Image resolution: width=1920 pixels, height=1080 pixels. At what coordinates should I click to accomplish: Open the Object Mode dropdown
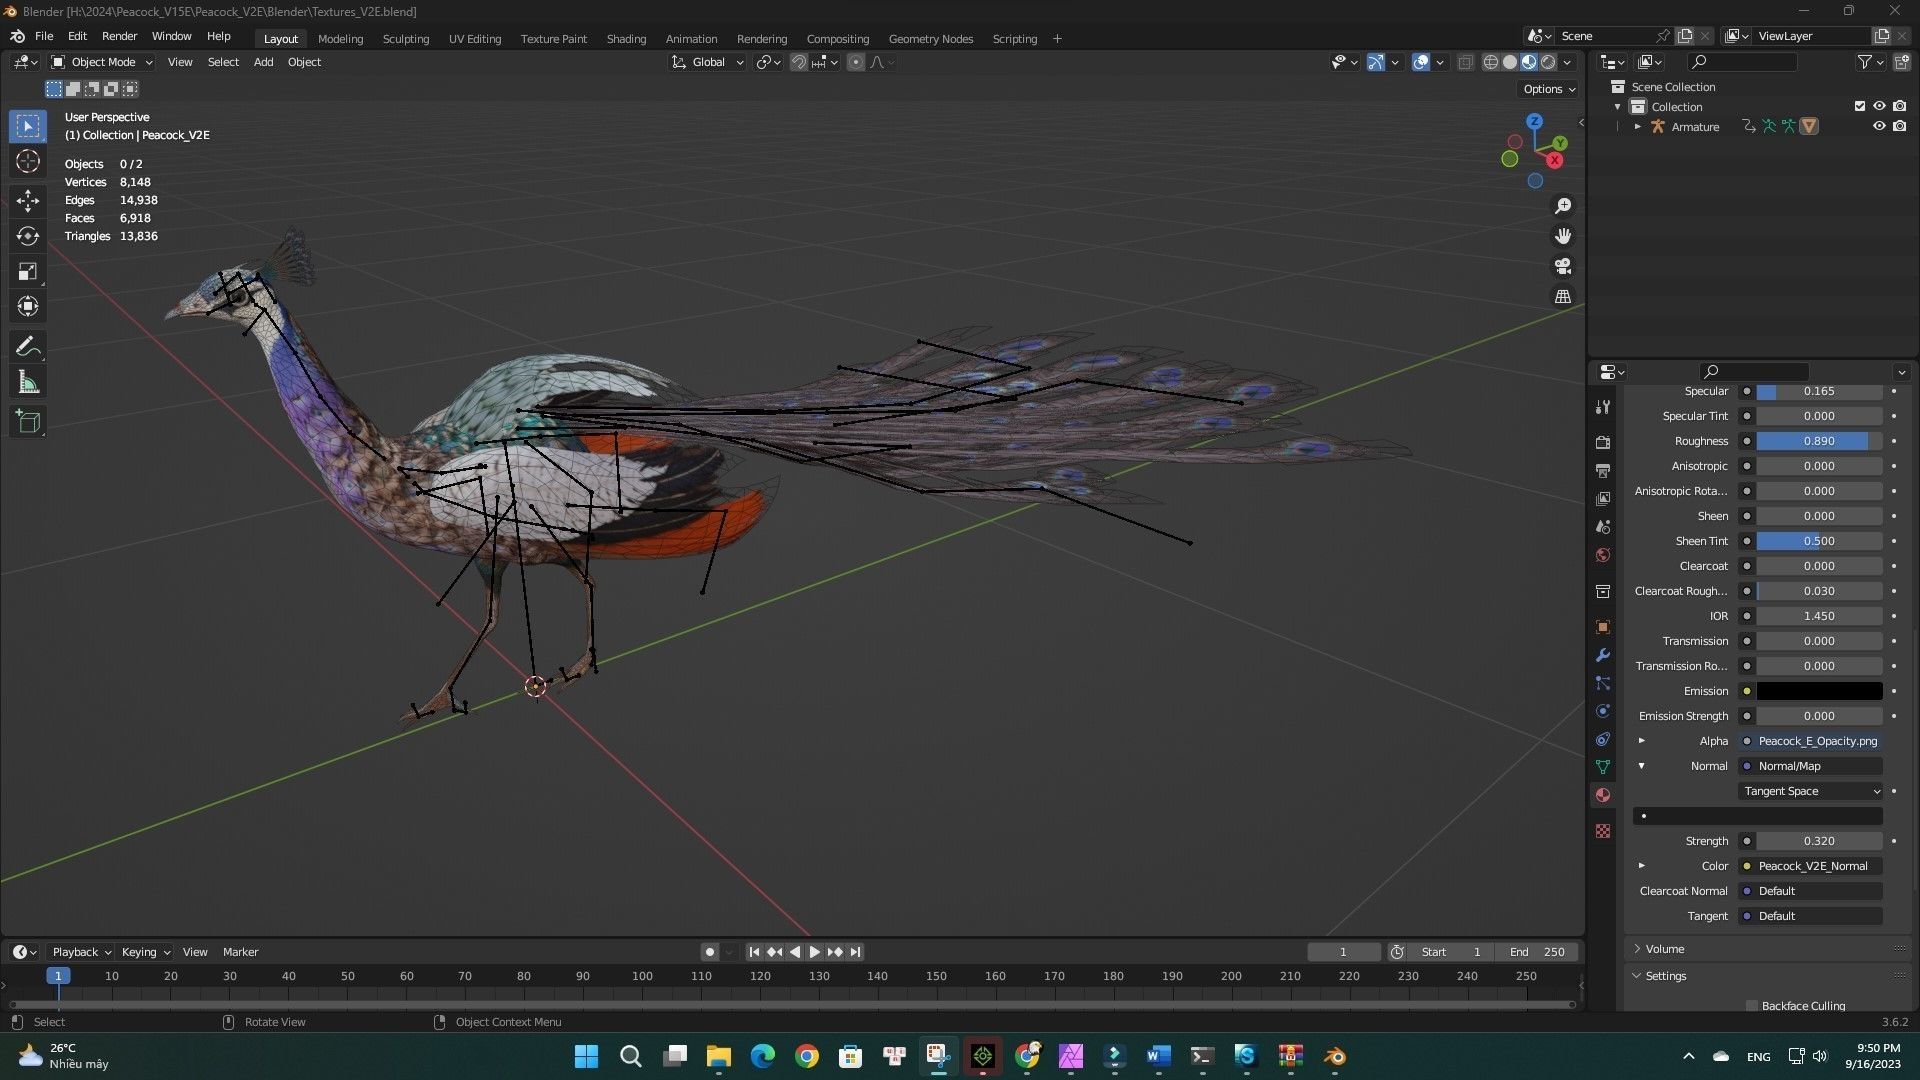point(102,62)
